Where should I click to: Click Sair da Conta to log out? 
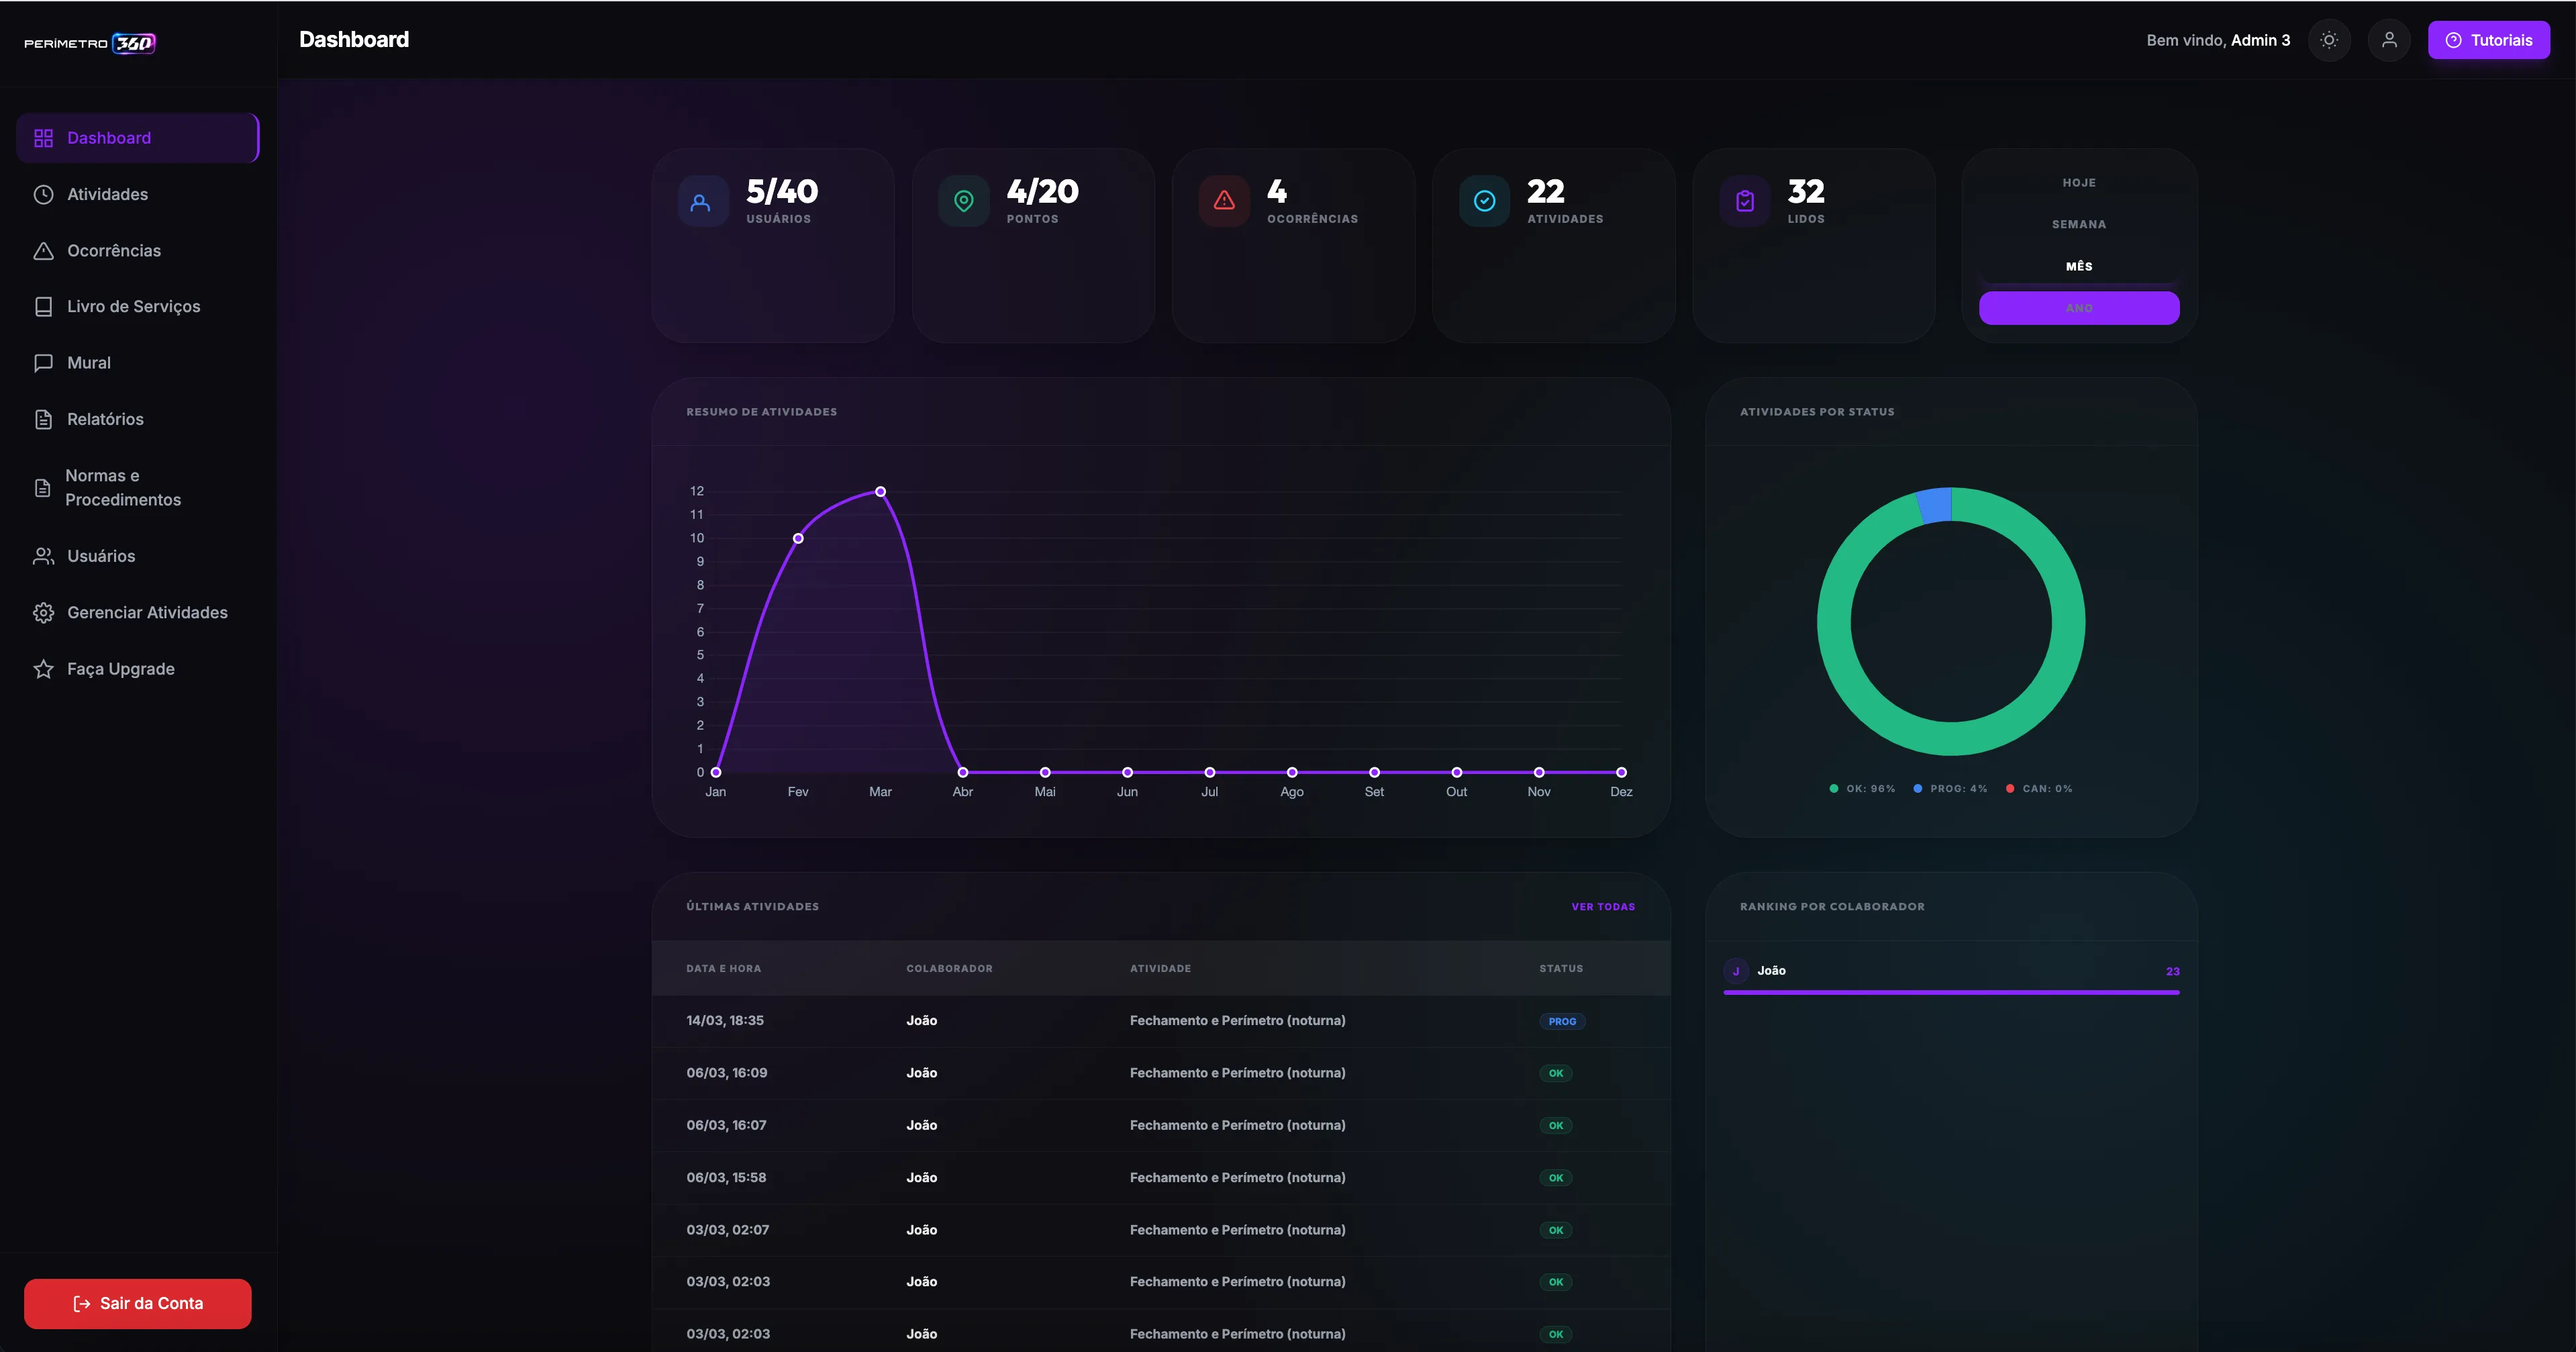[138, 1304]
